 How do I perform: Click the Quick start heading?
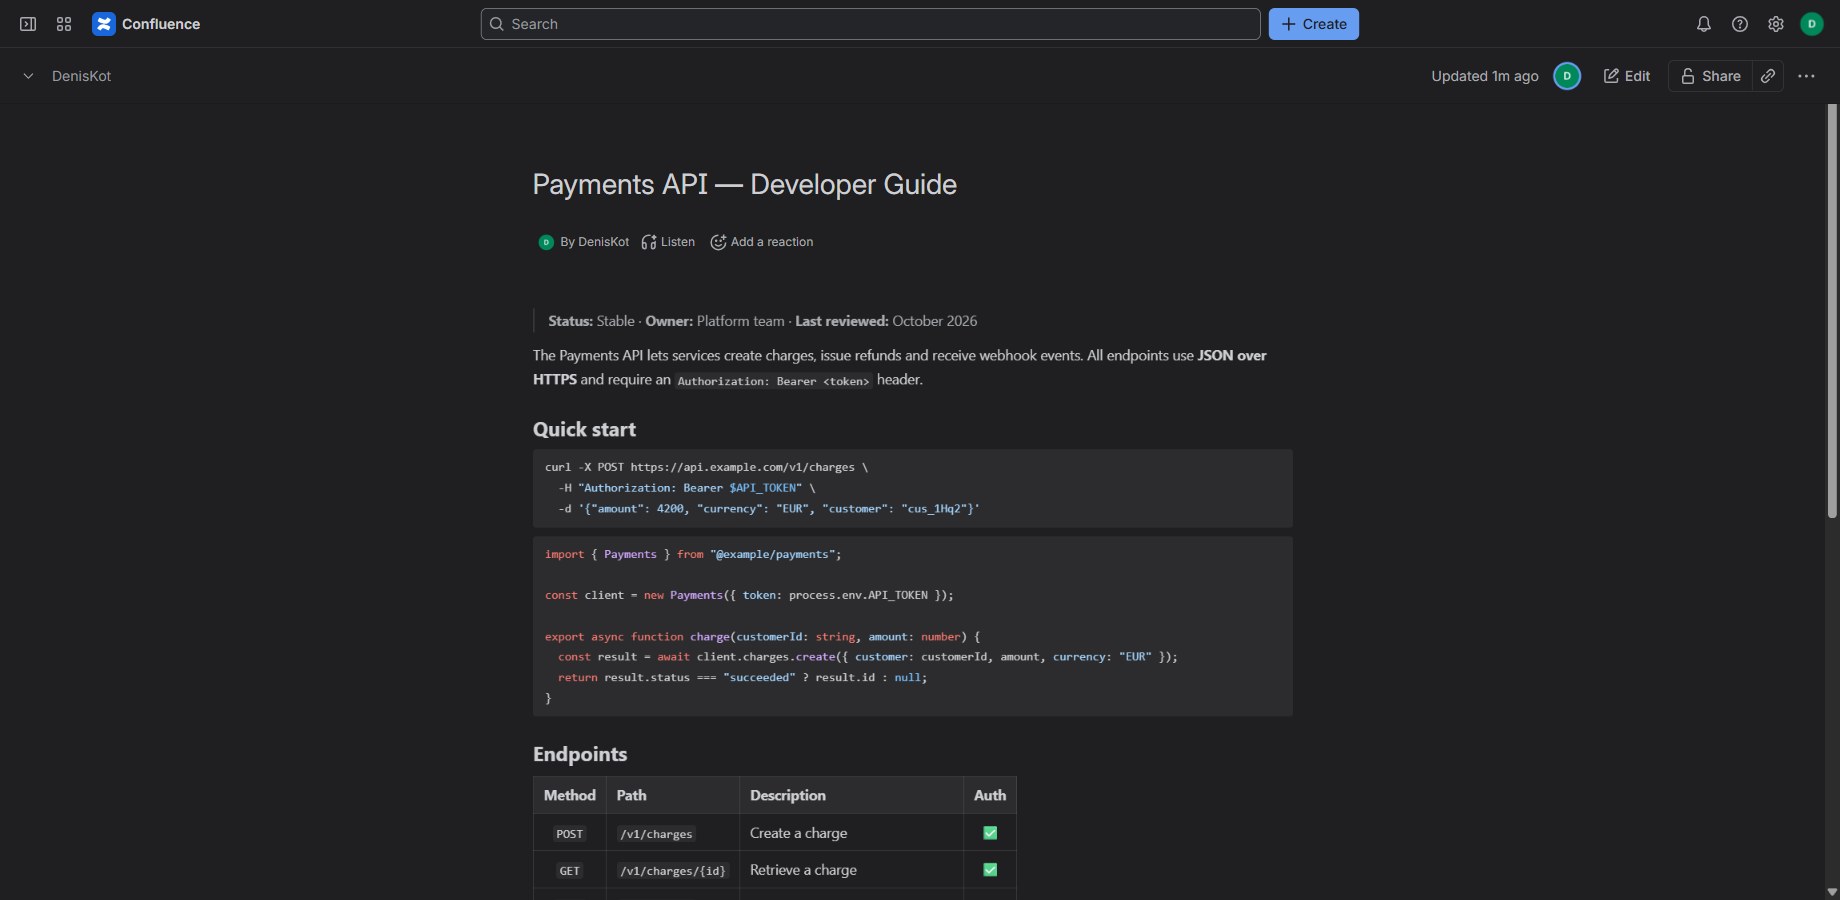[x=584, y=429]
